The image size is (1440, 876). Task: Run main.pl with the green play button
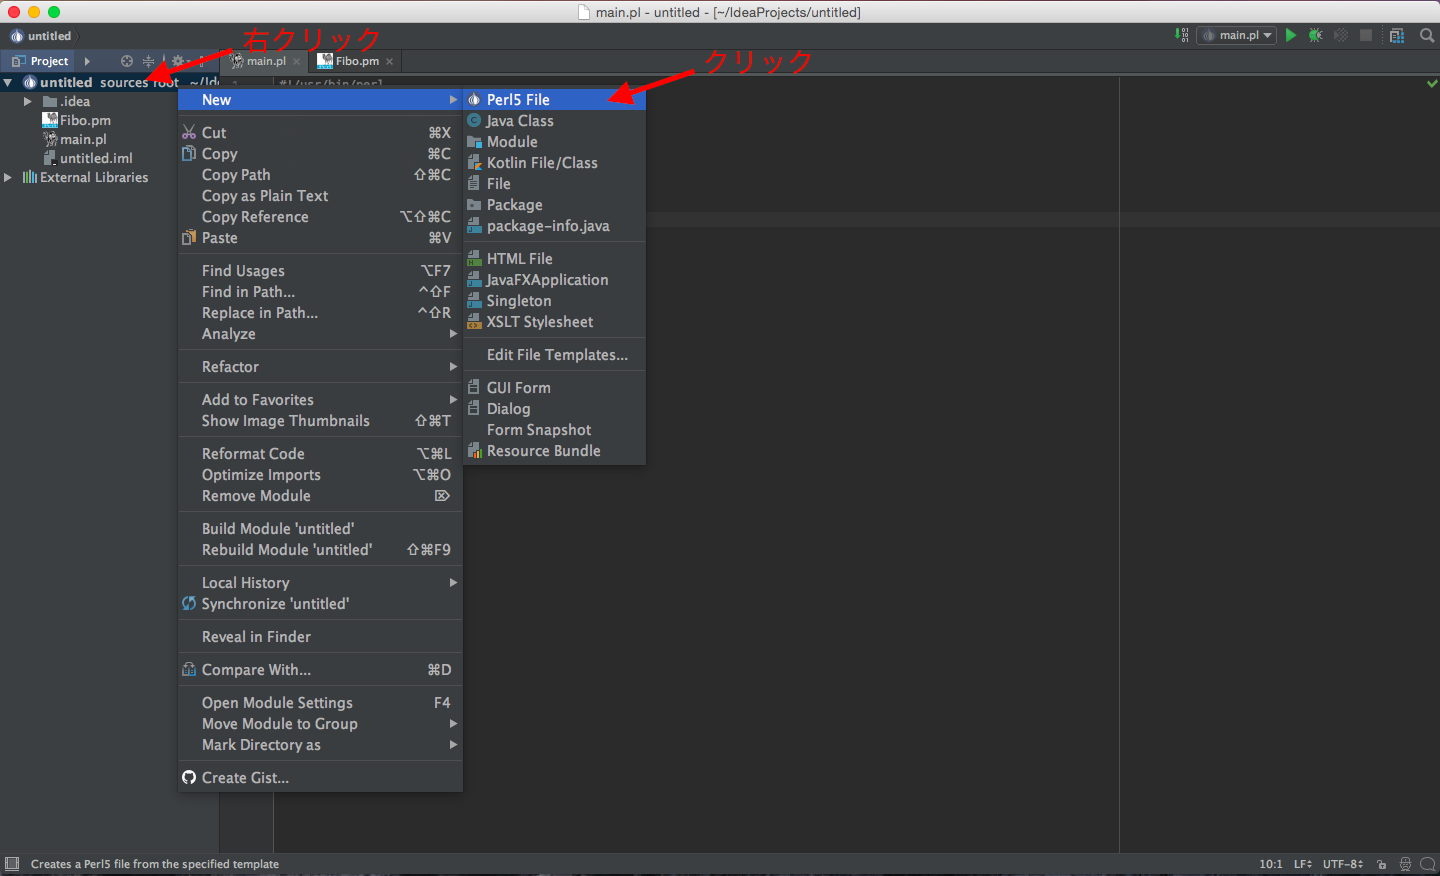point(1291,35)
